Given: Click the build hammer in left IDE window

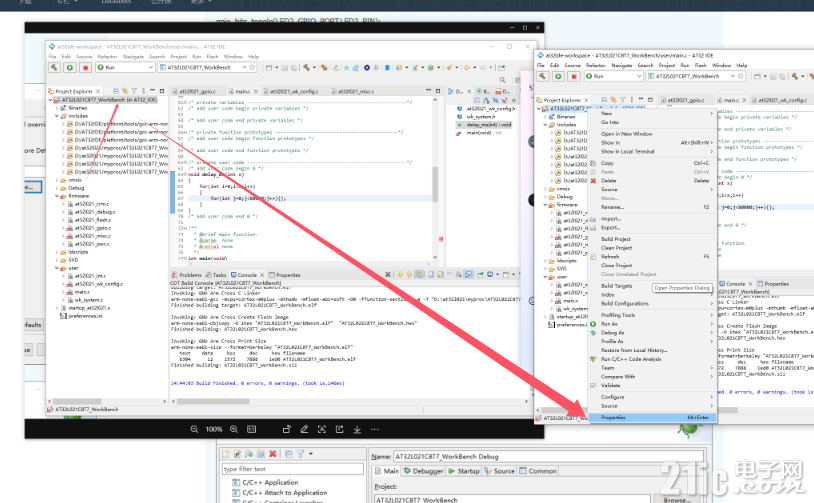Looking at the screenshot, I should click(x=55, y=67).
